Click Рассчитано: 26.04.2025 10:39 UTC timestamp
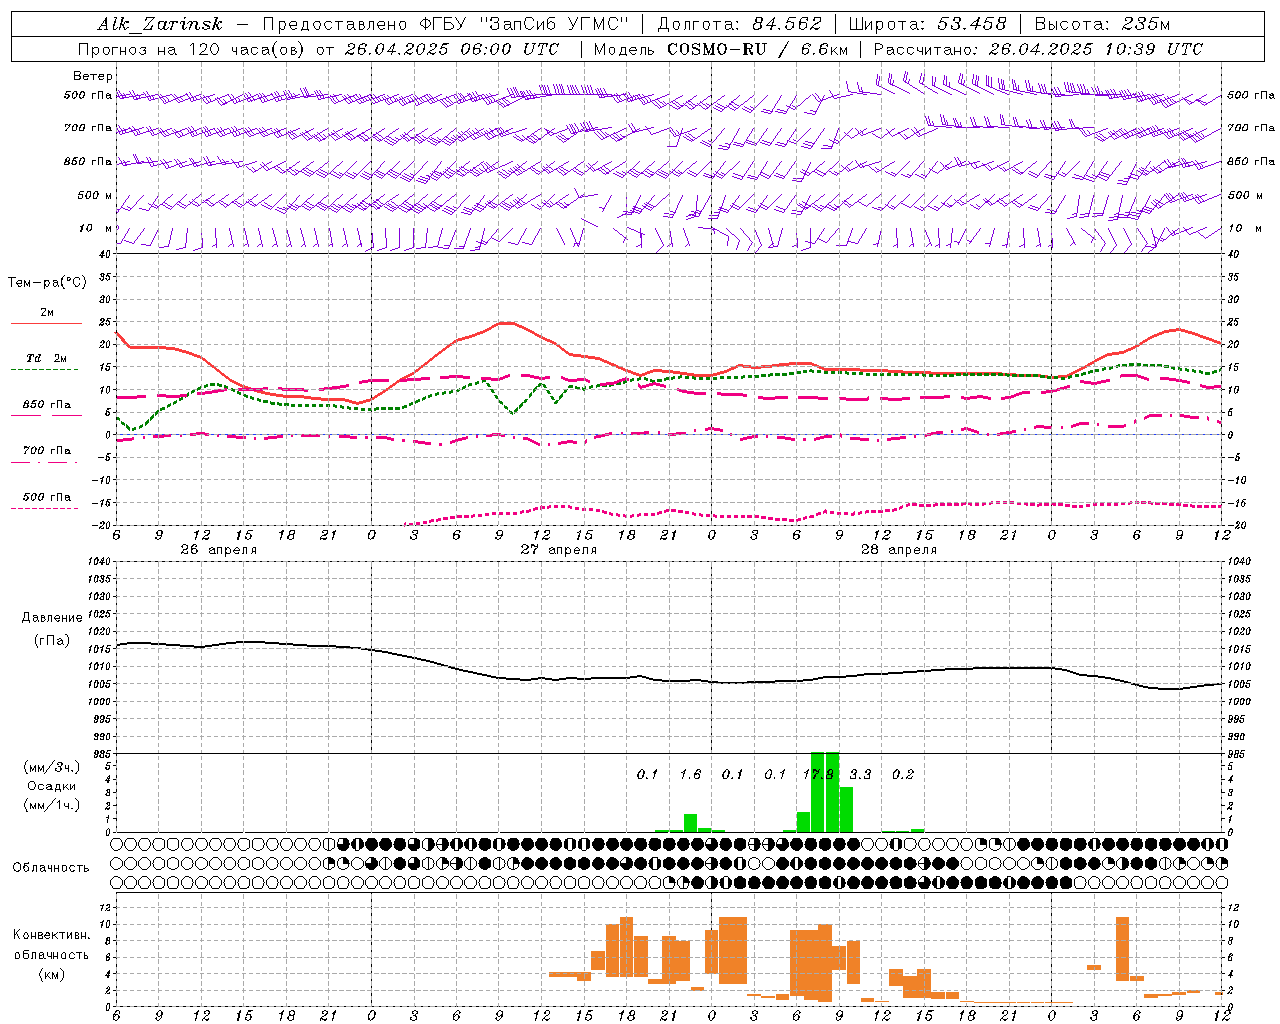The image size is (1280, 1024). 1038,49
